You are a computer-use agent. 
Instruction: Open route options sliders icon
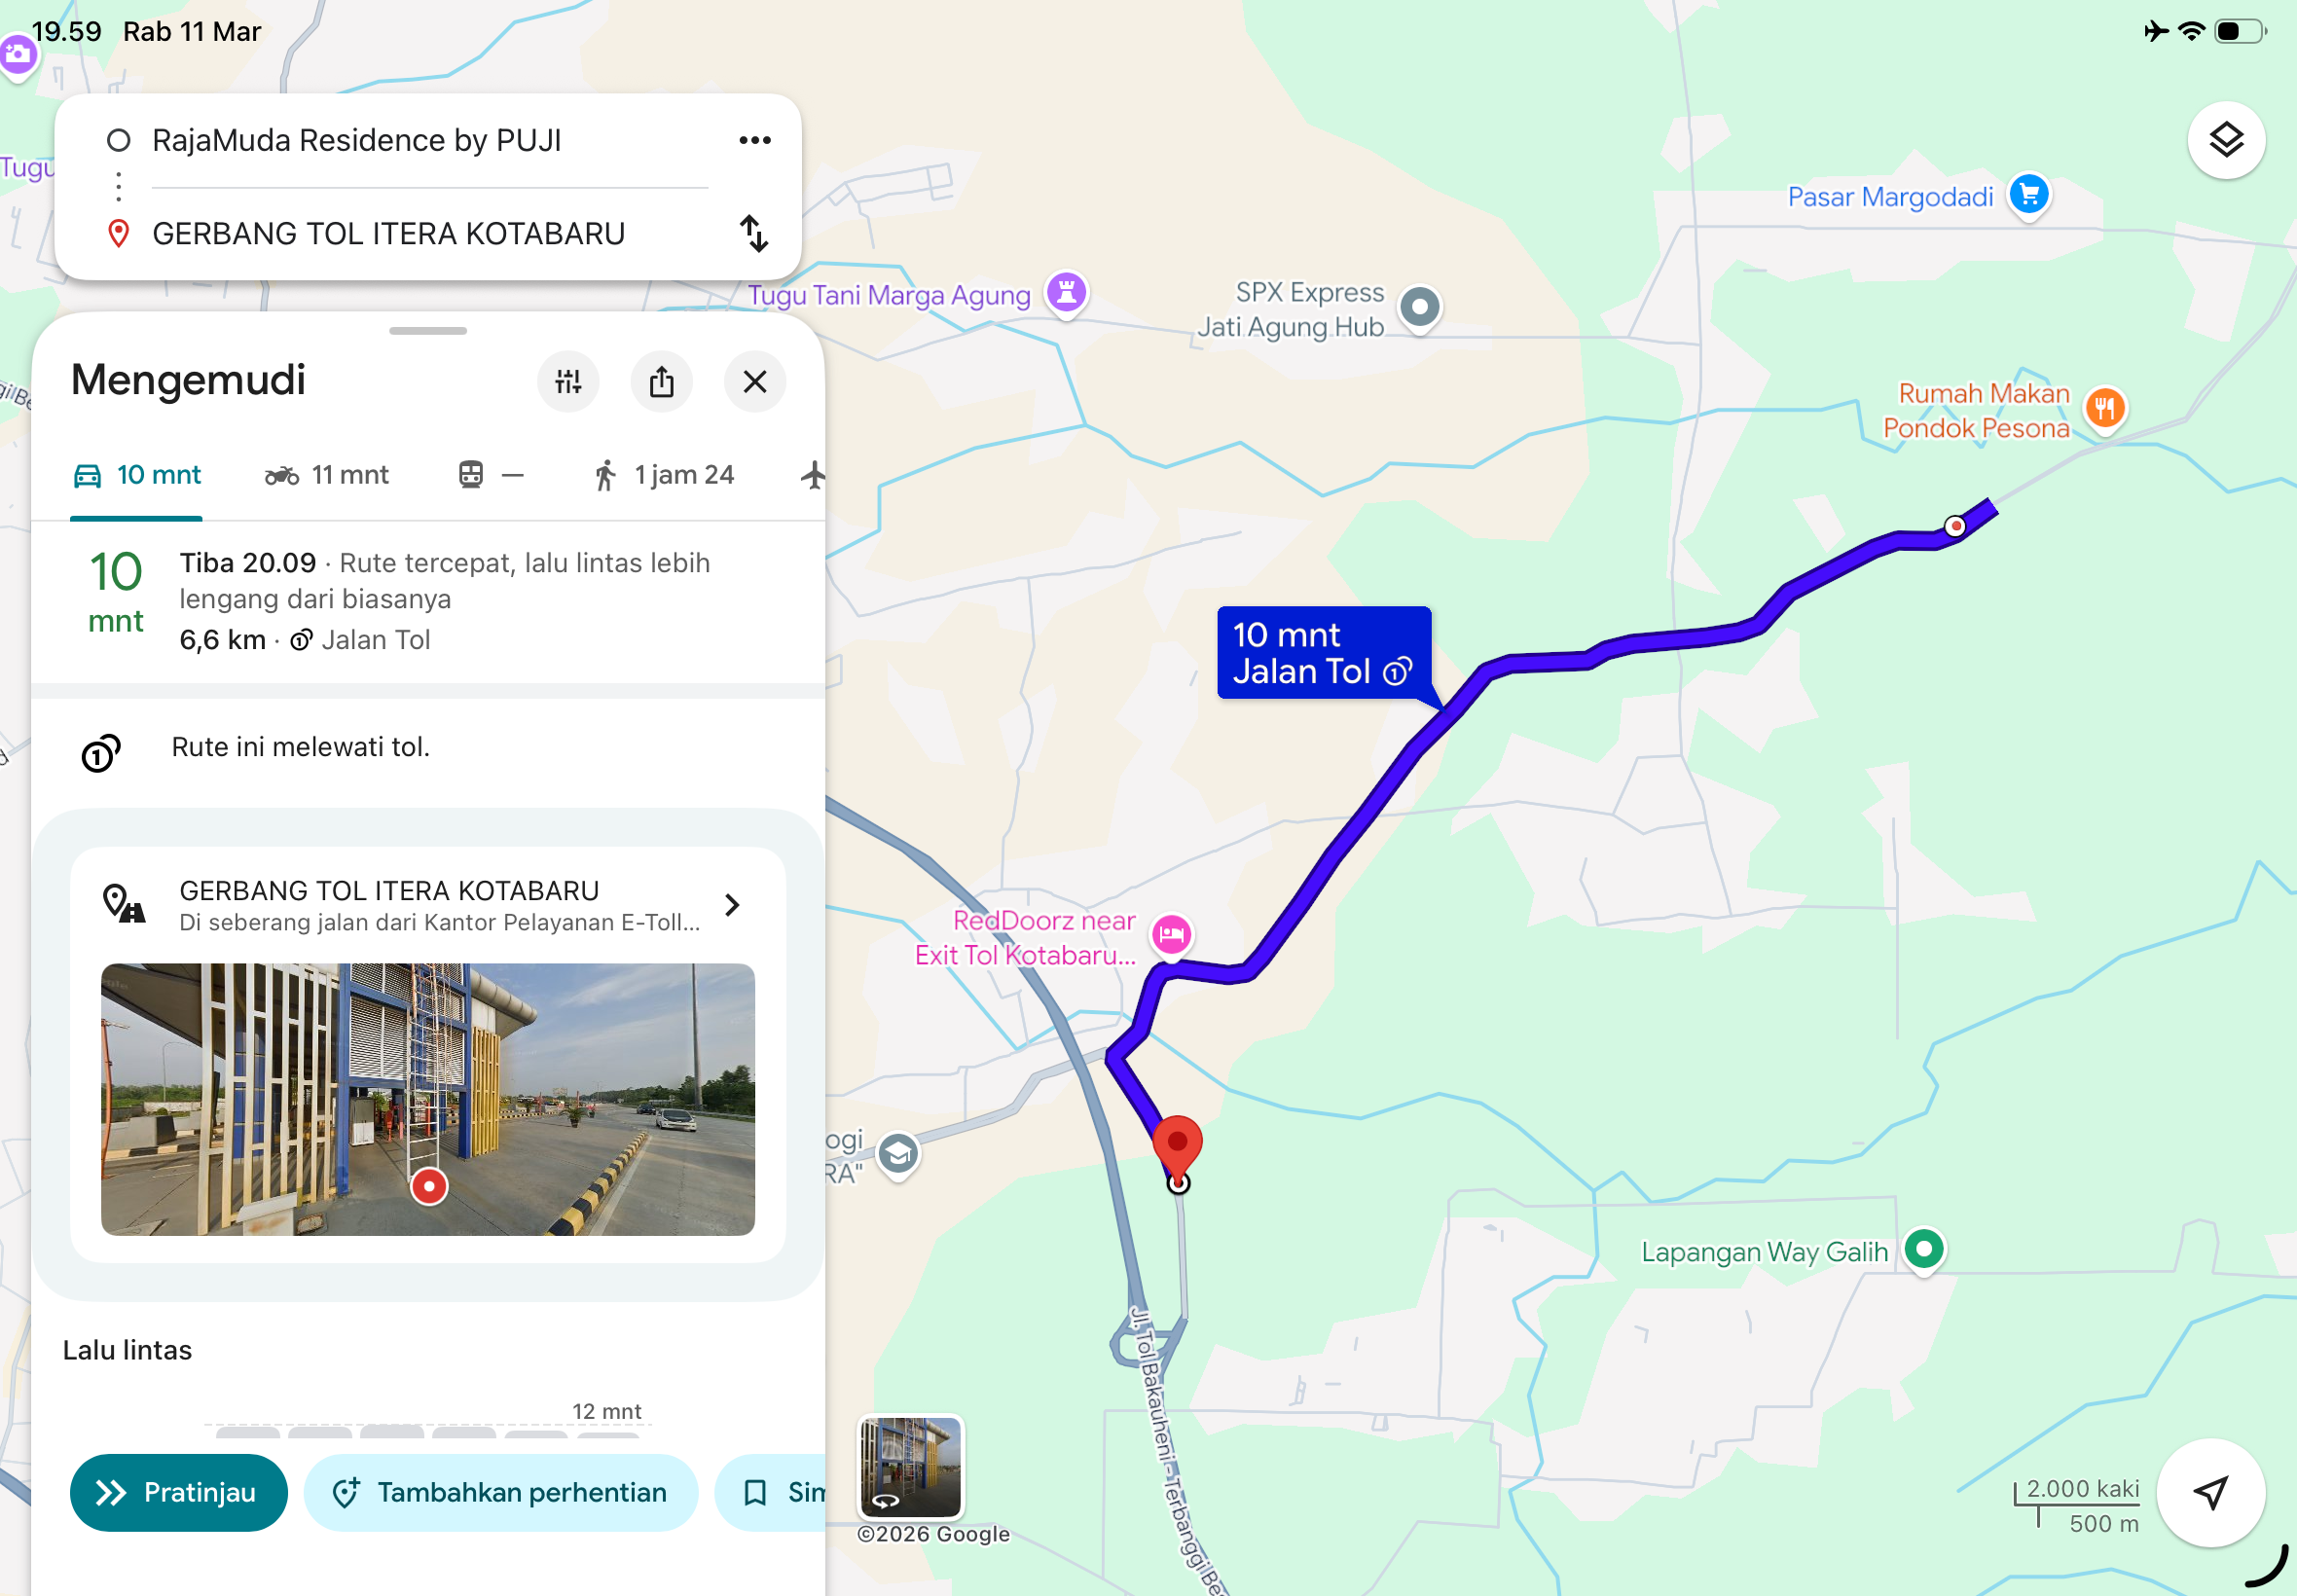[x=568, y=381]
